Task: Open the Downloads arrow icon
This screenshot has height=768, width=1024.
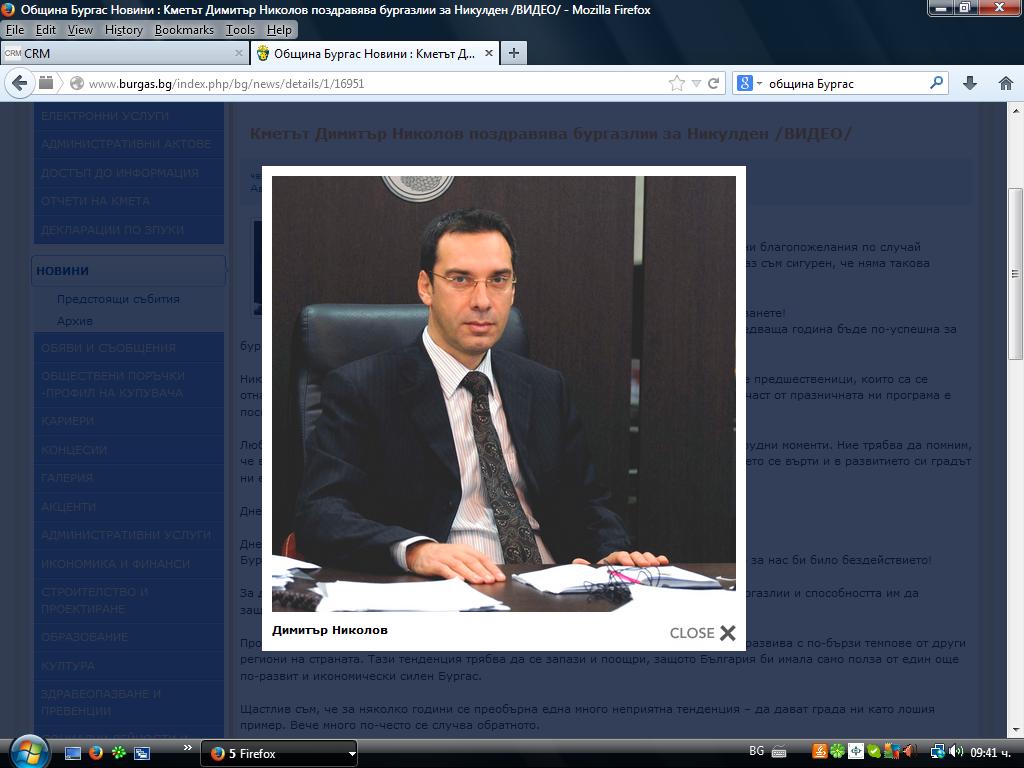Action: [x=970, y=83]
